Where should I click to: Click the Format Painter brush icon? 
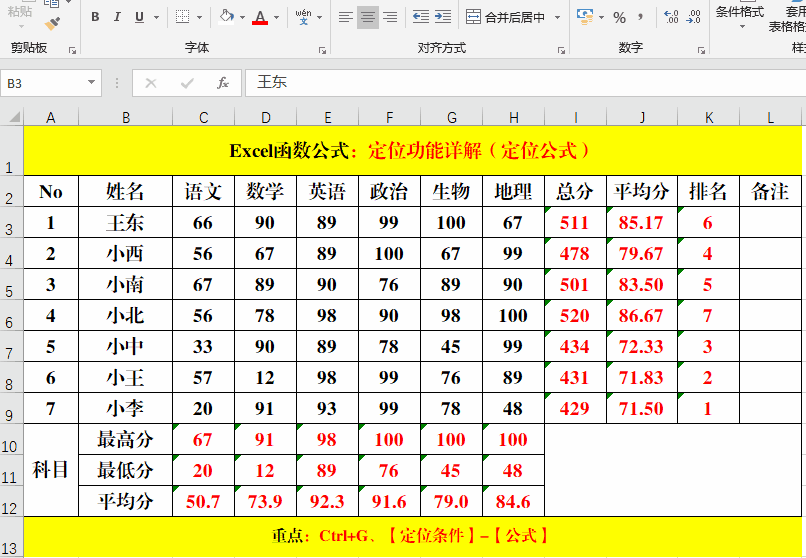pyautogui.click(x=52, y=21)
